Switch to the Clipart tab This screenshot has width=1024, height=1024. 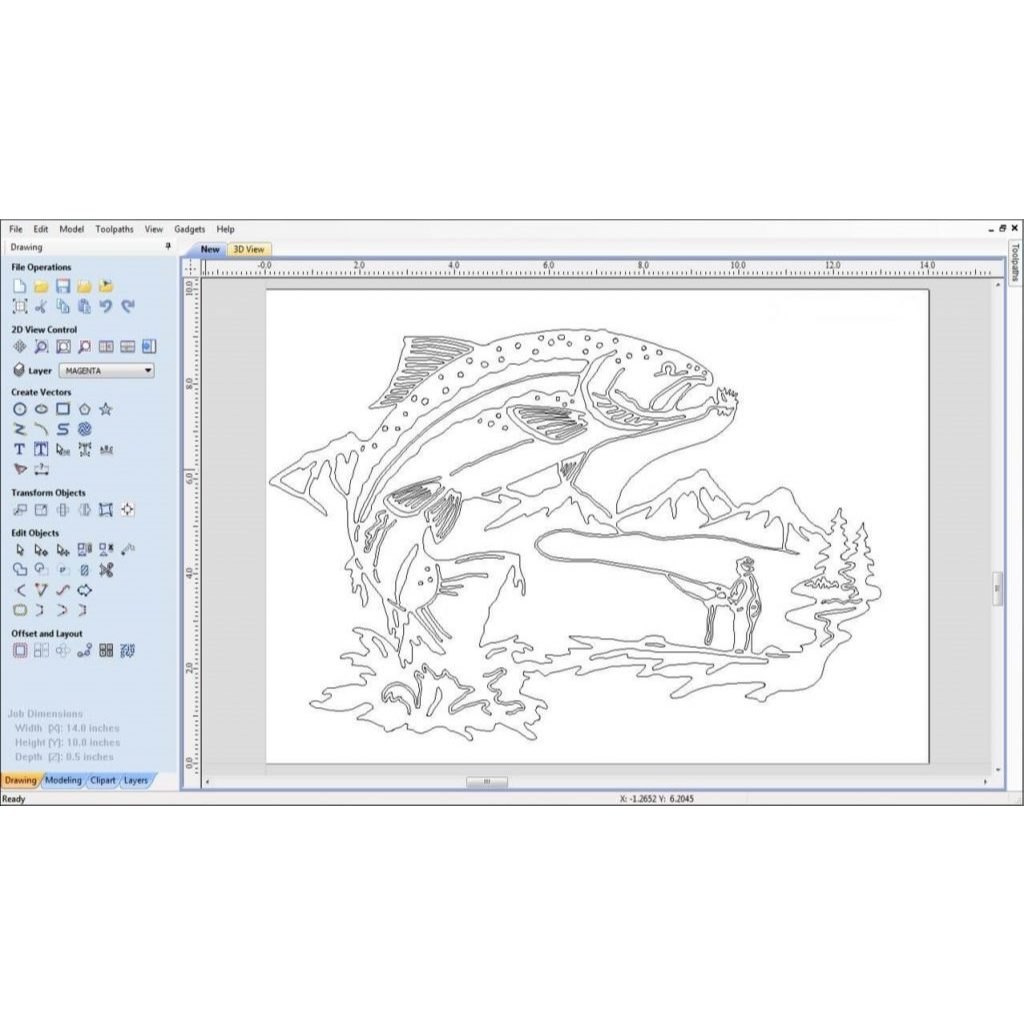[103, 780]
